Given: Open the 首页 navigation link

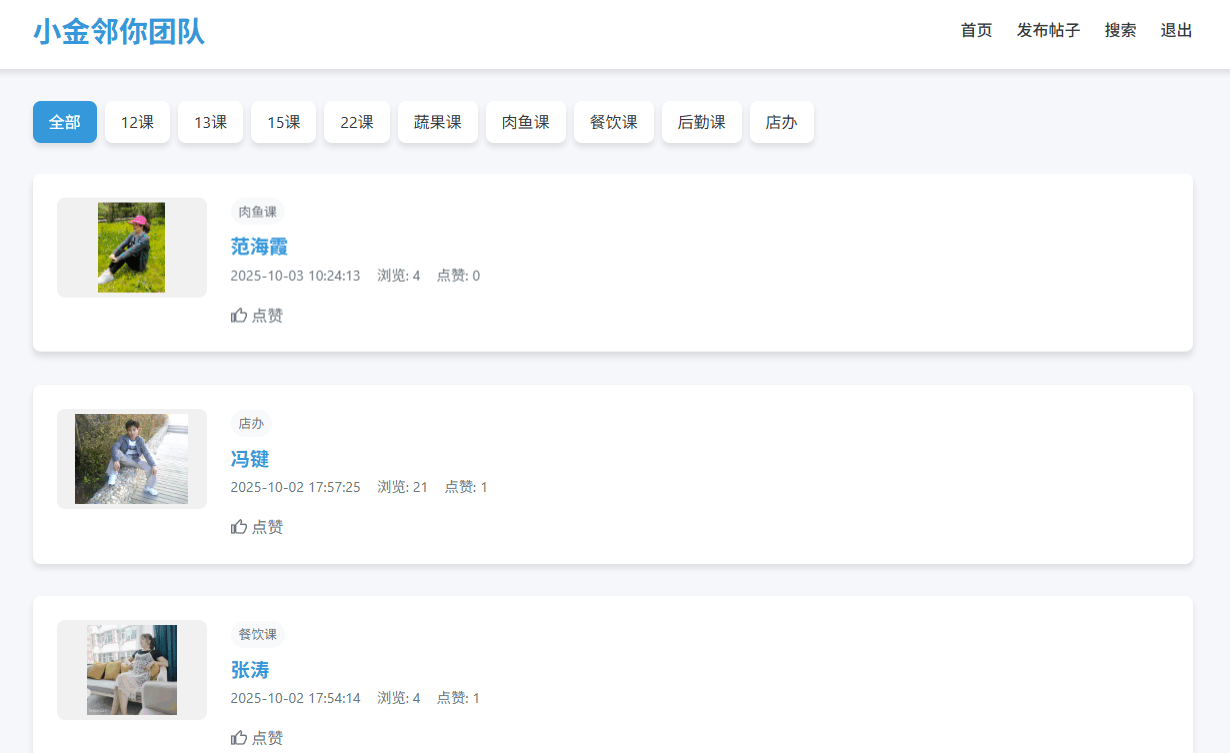Looking at the screenshot, I should [976, 30].
